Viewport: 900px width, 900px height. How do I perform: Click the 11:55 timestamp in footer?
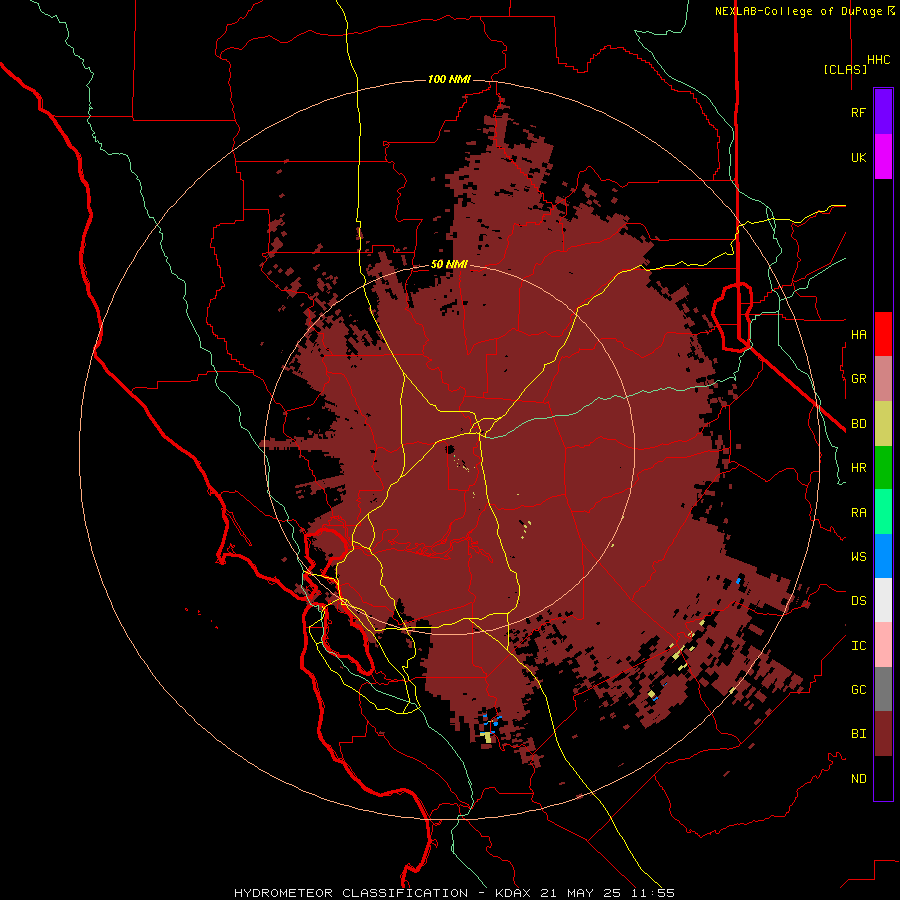(x=653, y=893)
